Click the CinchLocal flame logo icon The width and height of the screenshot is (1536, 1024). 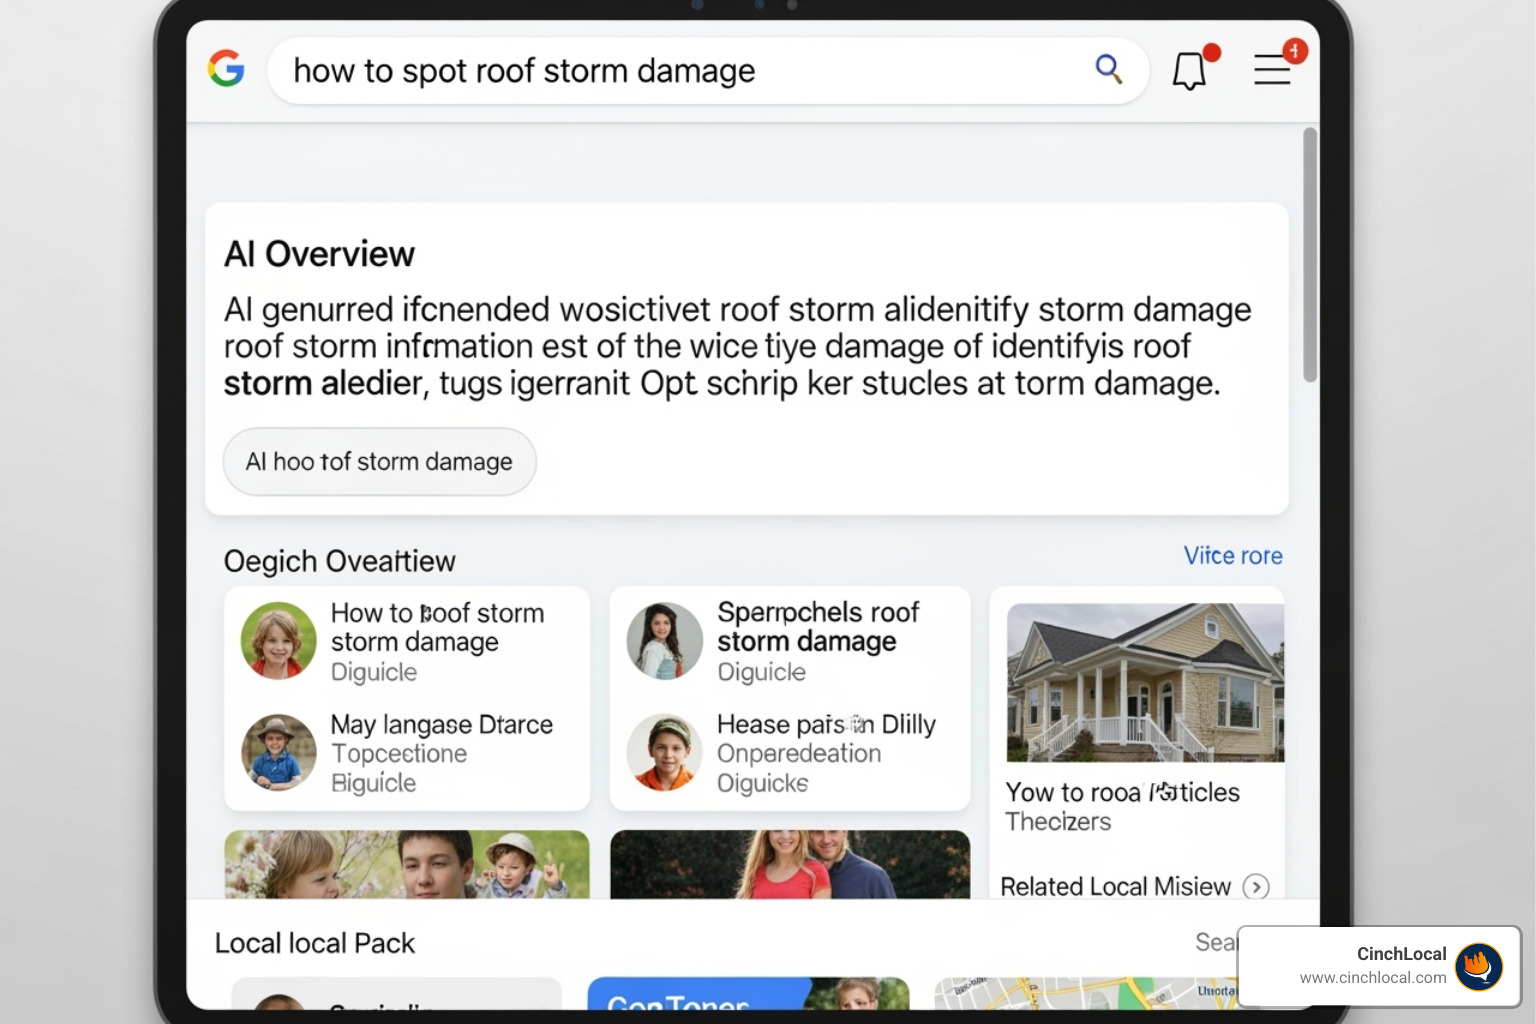[1478, 966]
